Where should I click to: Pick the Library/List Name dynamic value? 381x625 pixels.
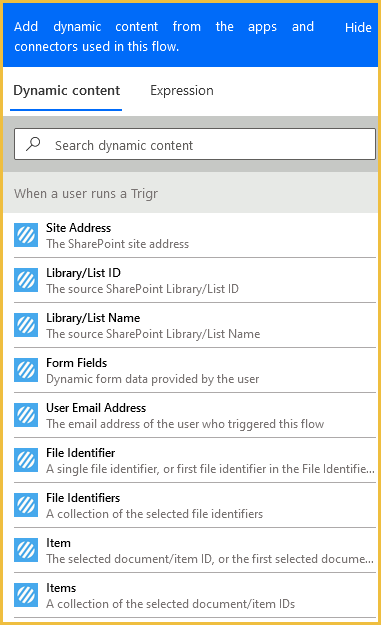pyautogui.click(x=93, y=318)
